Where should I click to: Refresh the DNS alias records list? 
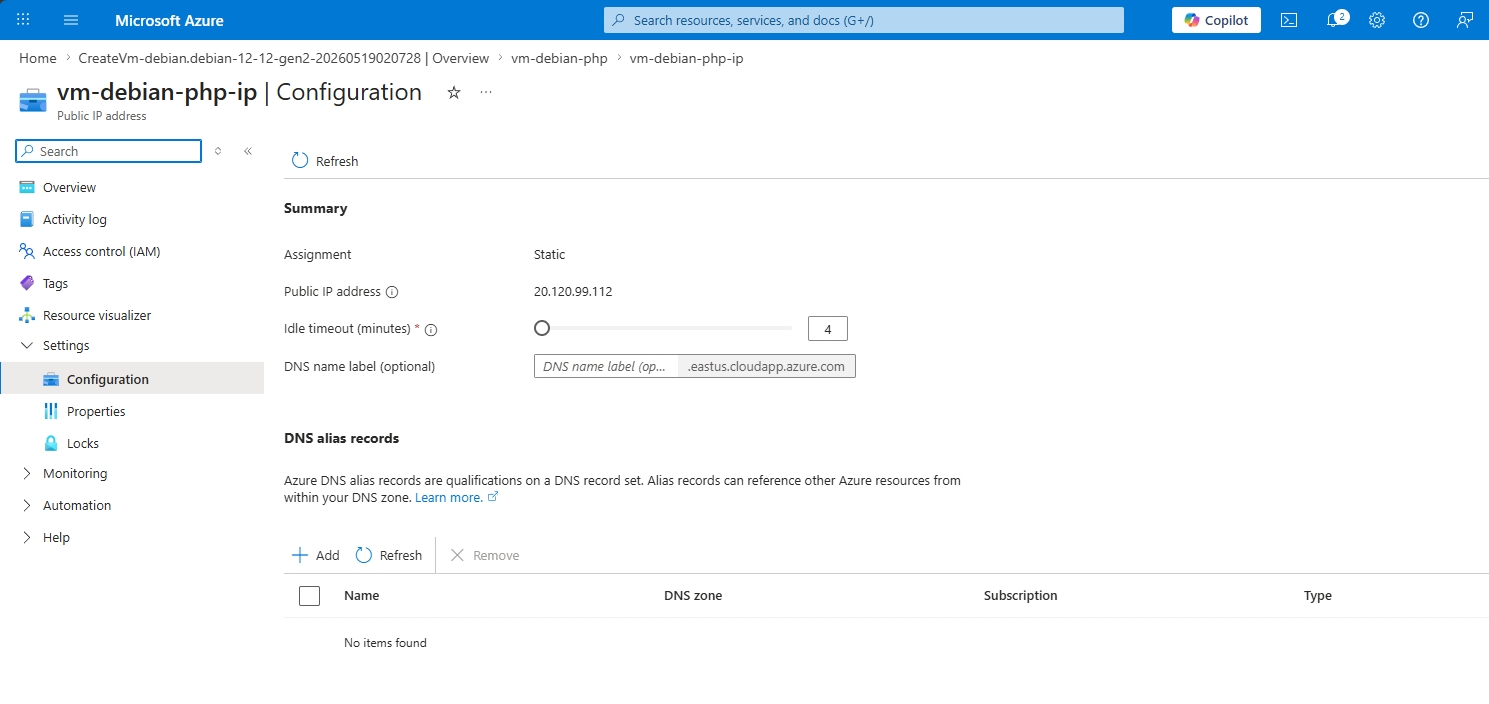pyautogui.click(x=389, y=555)
